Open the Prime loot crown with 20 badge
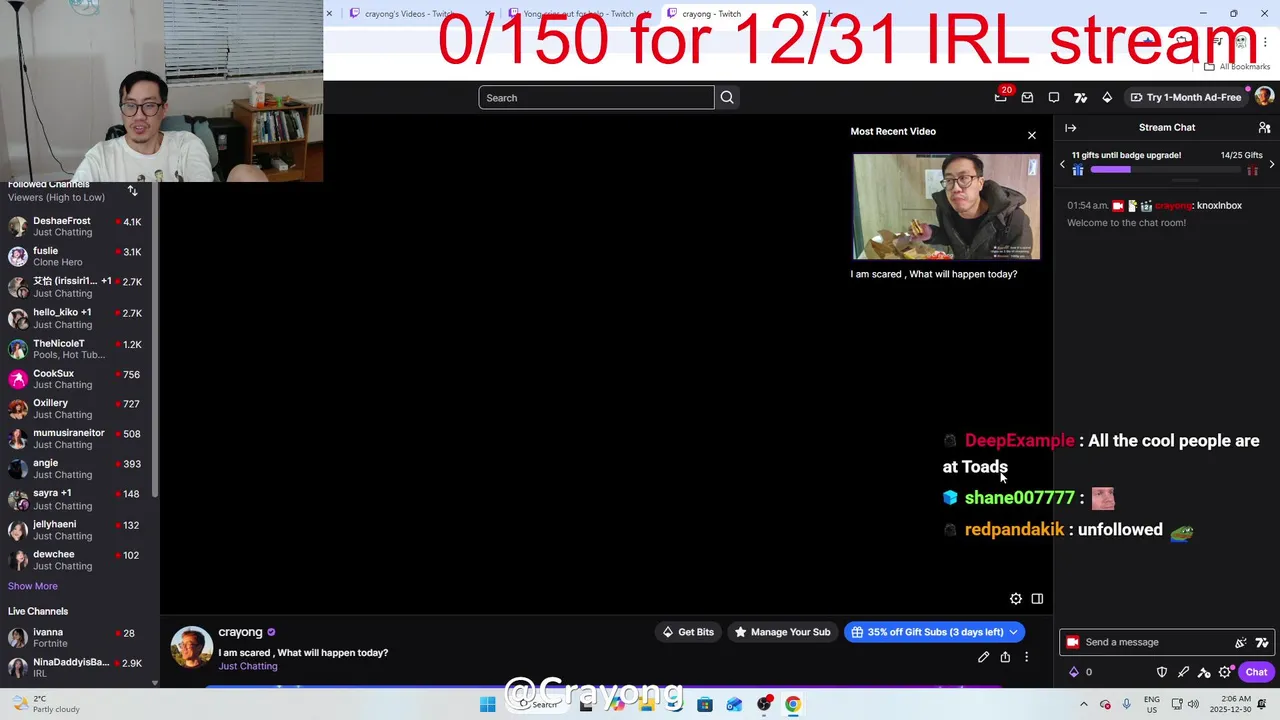Image resolution: width=1280 pixels, height=720 pixels. click(1001, 97)
